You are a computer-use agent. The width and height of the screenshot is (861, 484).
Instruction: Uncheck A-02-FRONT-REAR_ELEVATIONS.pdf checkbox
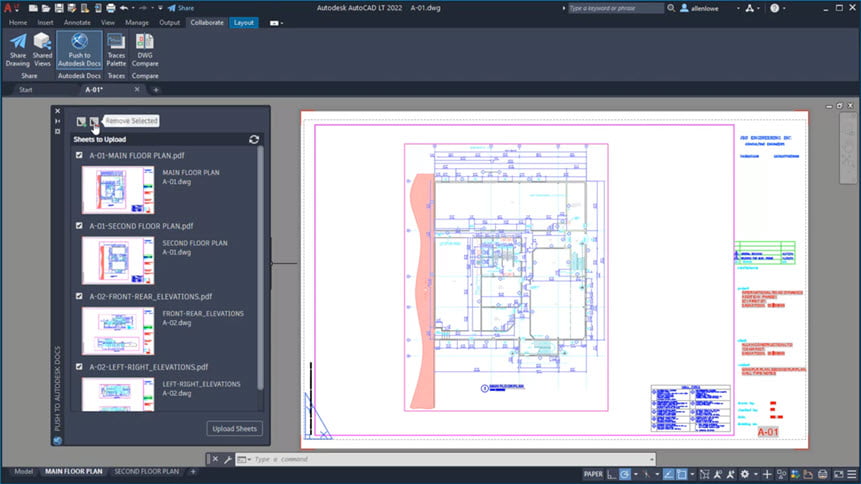[79, 296]
